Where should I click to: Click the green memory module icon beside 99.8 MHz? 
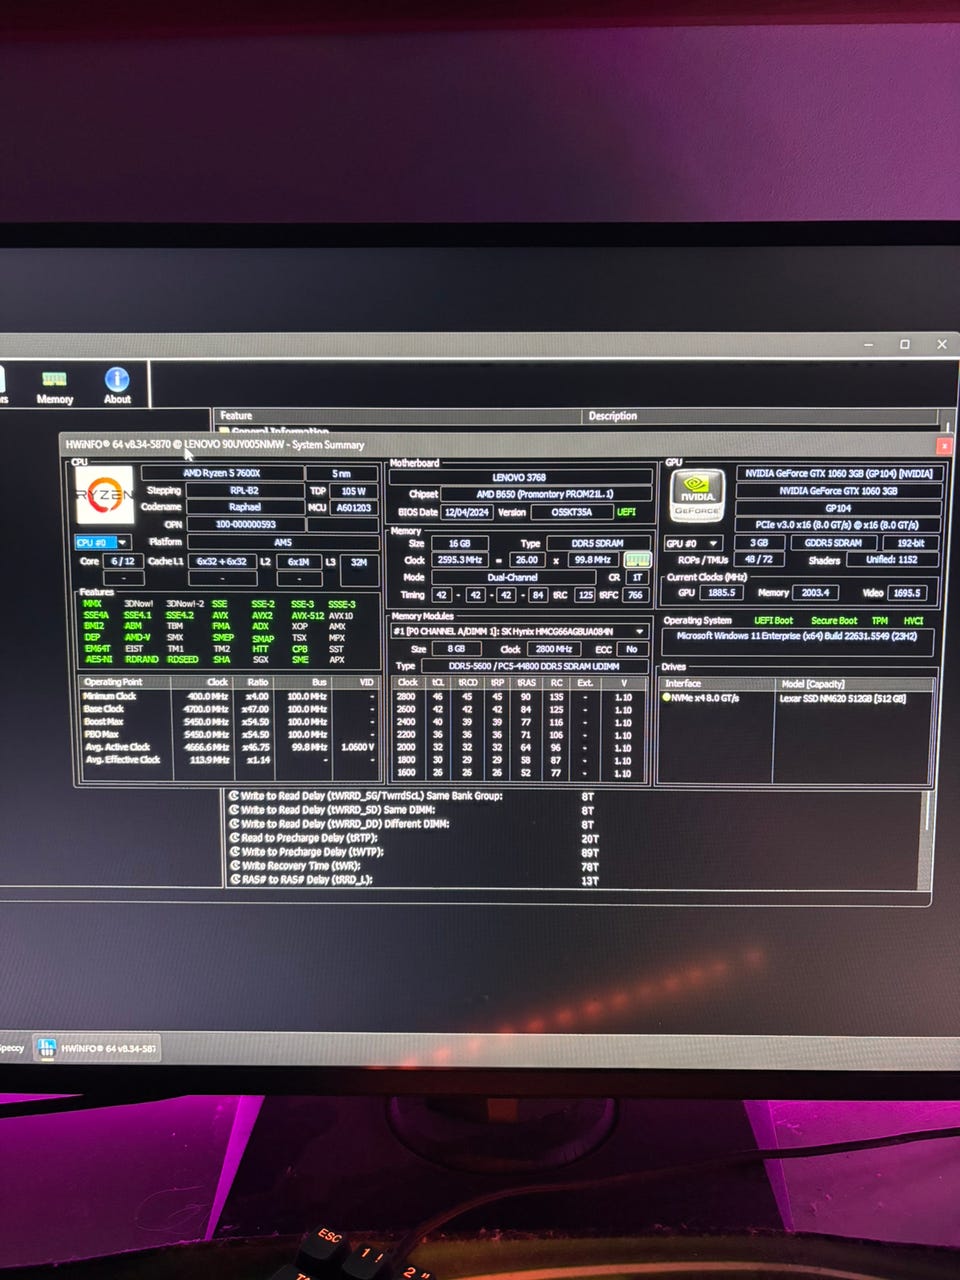[x=637, y=560]
